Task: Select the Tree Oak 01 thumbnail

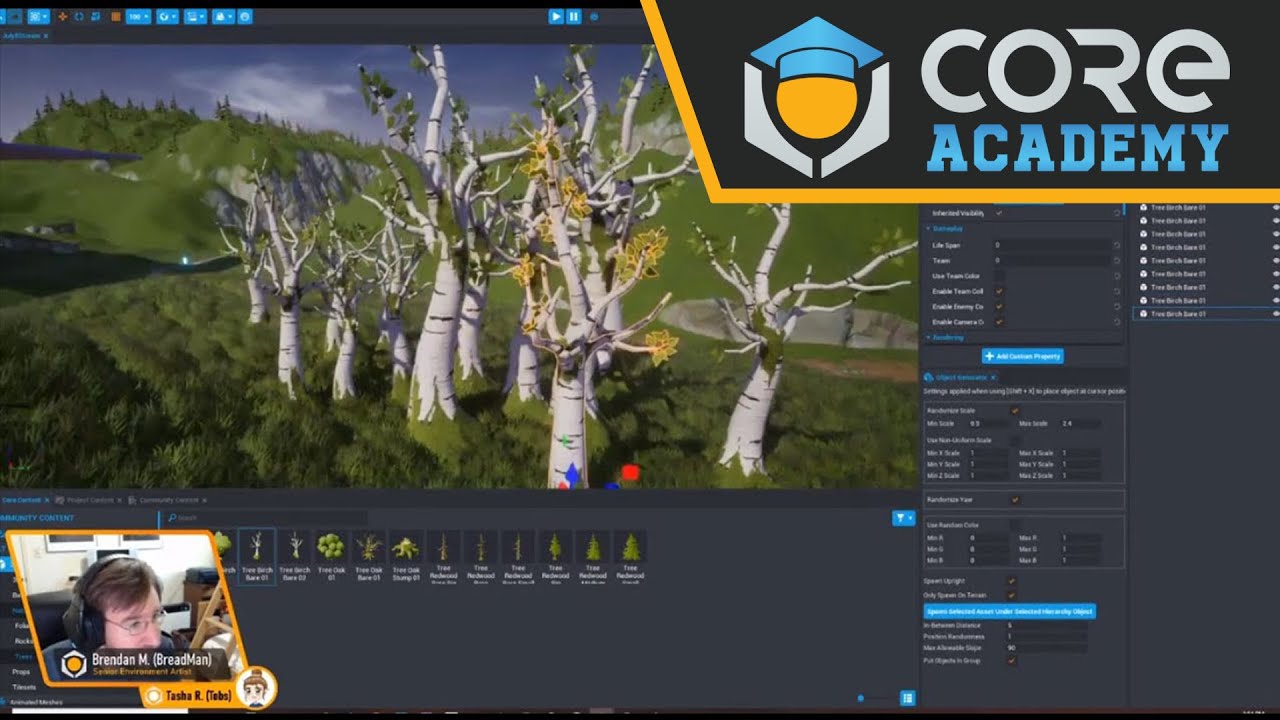Action: (x=331, y=556)
